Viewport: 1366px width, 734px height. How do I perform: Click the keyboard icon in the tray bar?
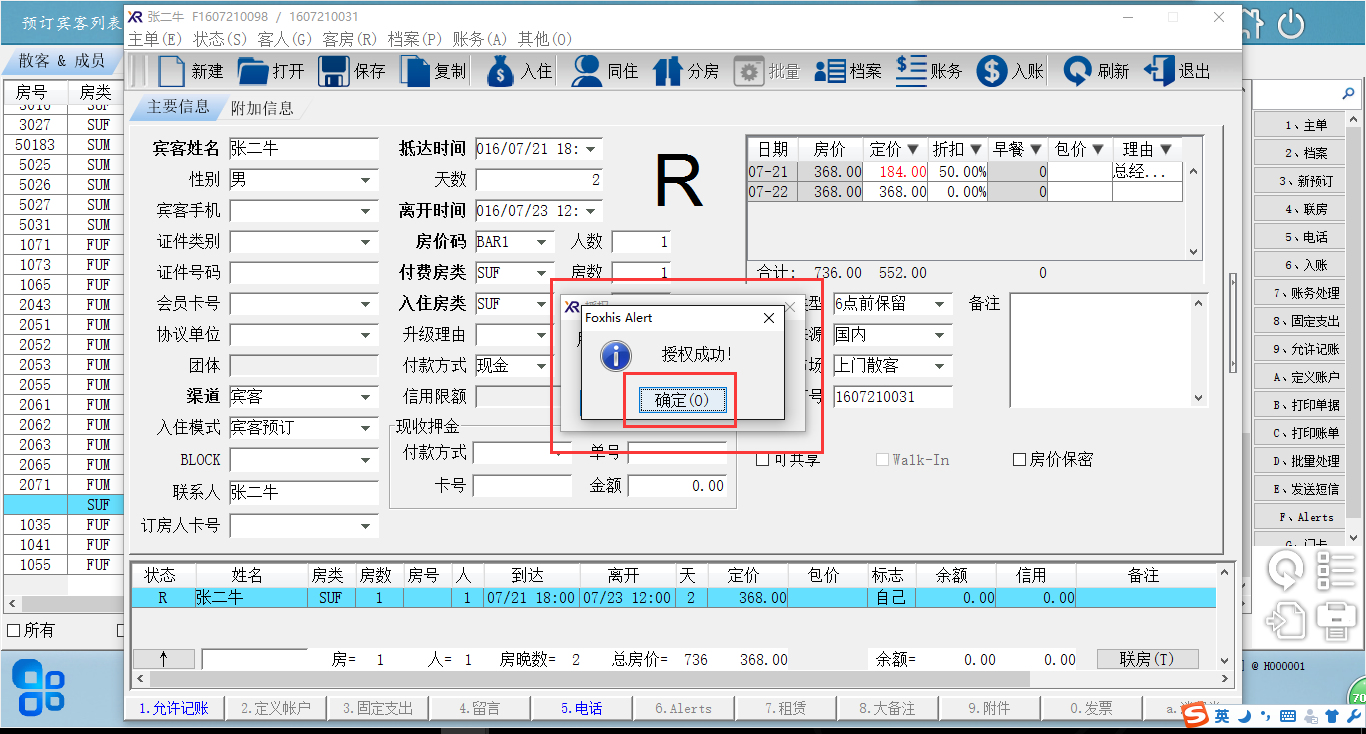1288,716
